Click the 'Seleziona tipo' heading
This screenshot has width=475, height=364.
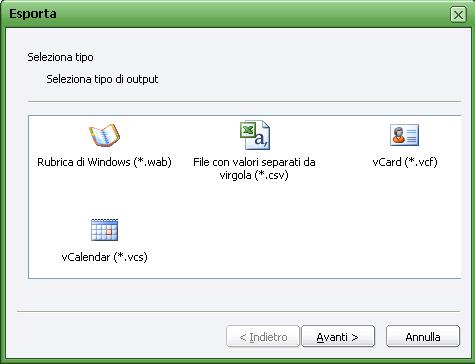[x=60, y=57]
